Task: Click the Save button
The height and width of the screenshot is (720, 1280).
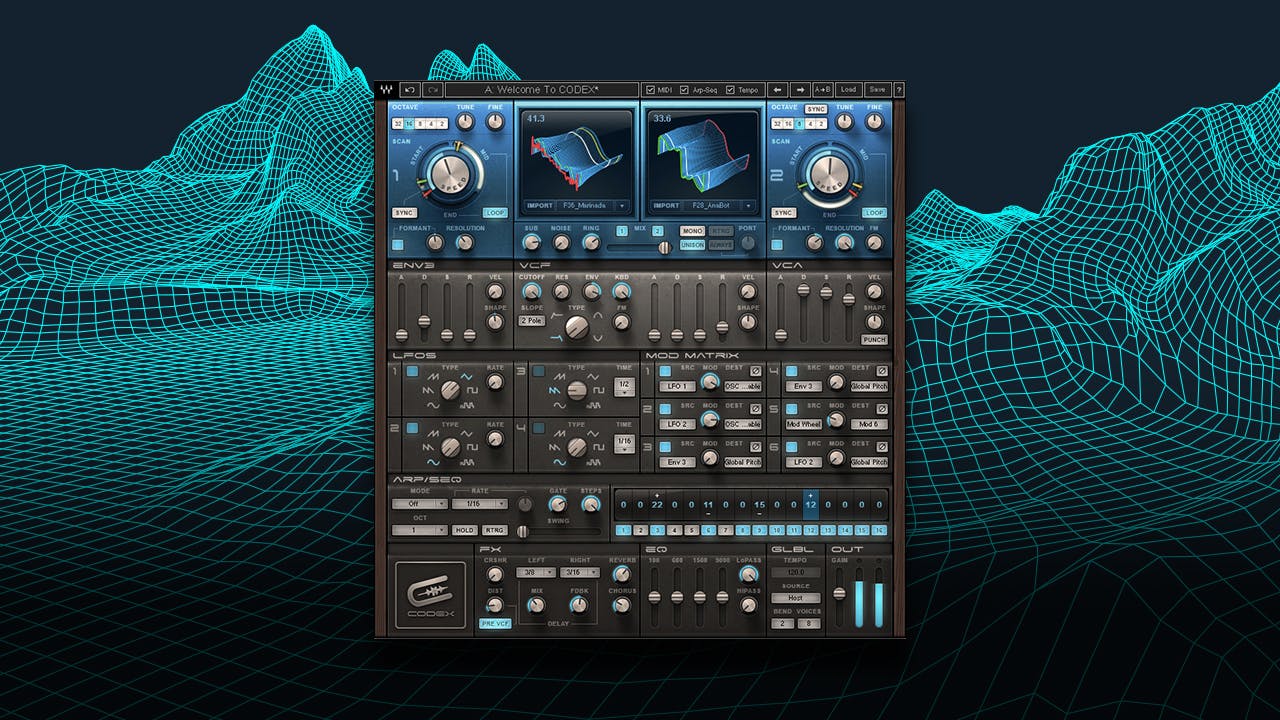Action: (877, 89)
